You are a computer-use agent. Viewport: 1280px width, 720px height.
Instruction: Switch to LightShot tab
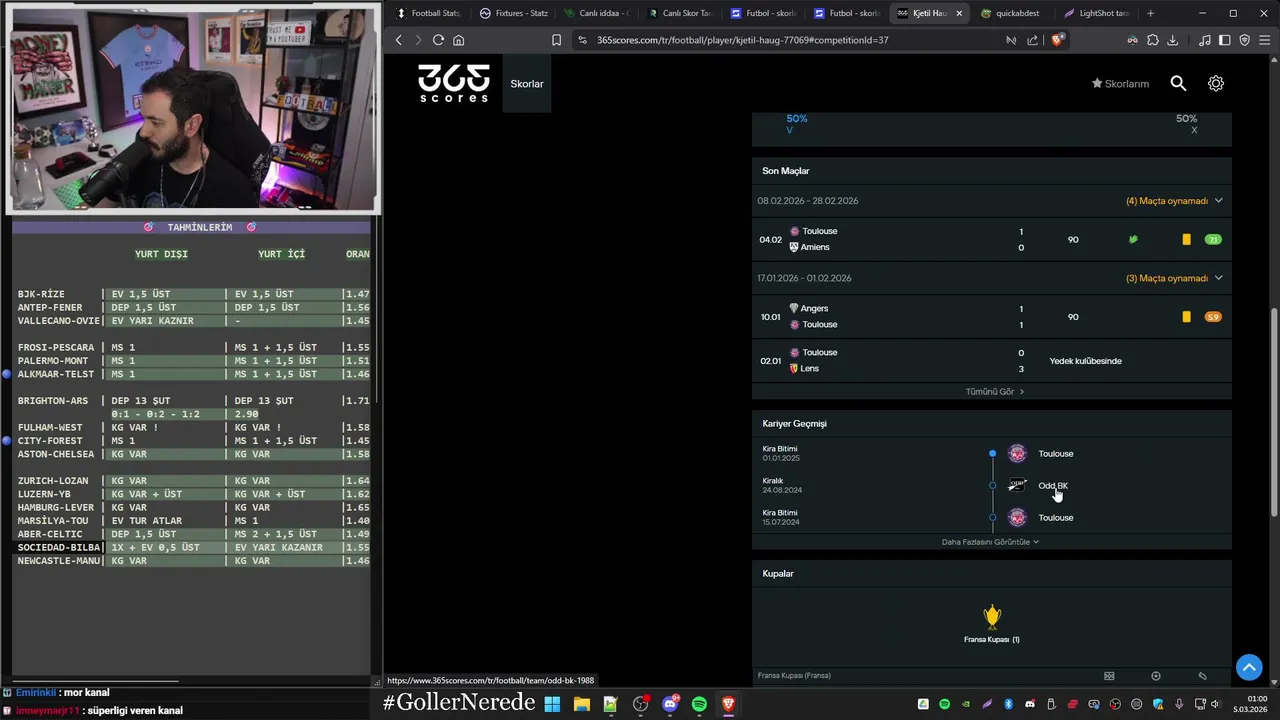[x=1095, y=13]
